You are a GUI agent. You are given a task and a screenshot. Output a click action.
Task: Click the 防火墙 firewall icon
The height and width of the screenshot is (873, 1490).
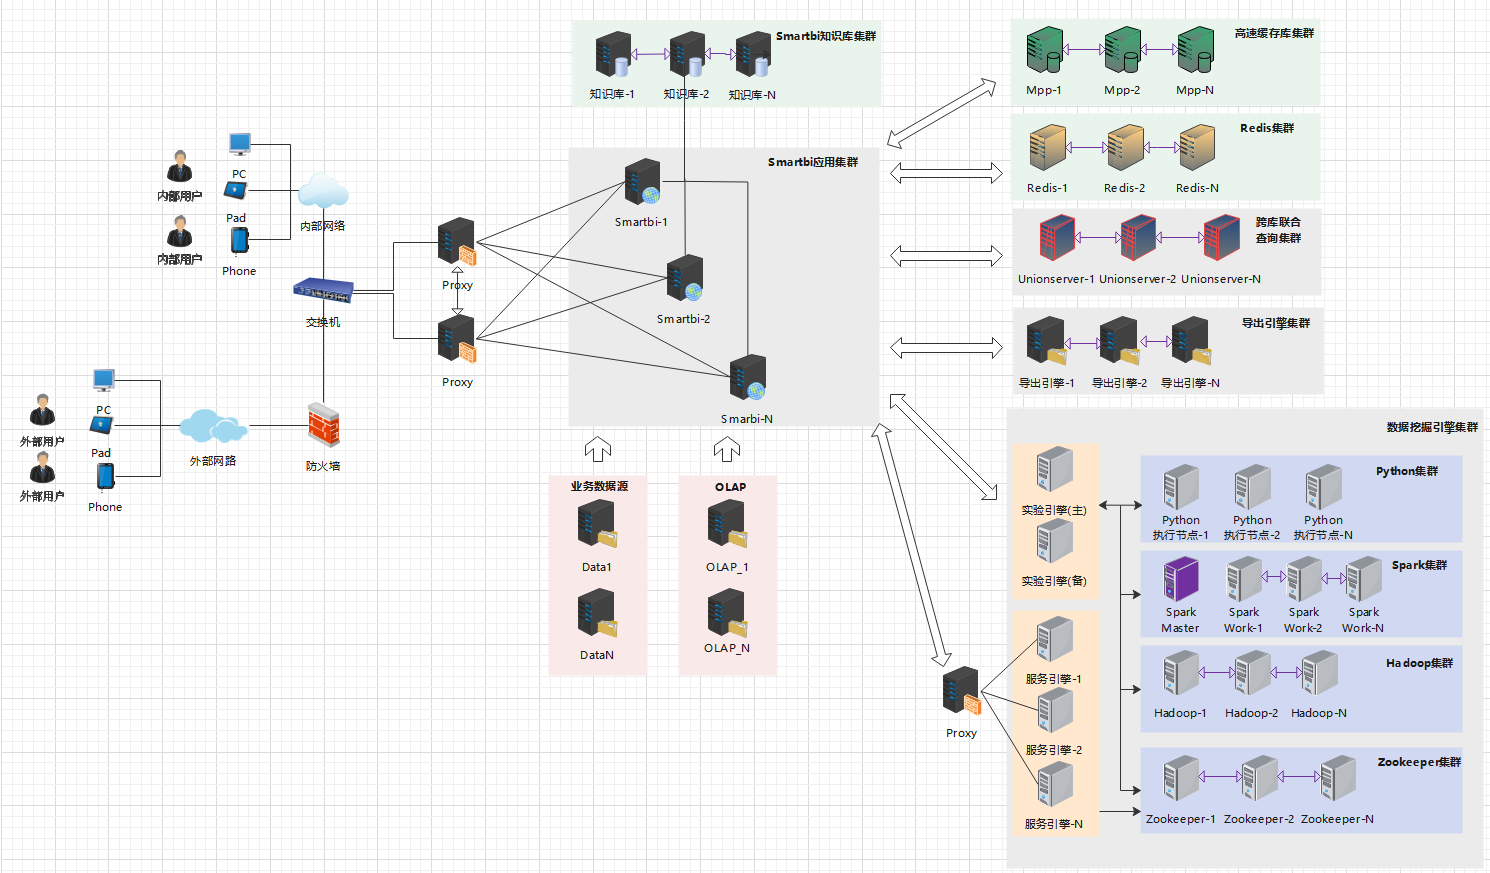click(x=323, y=425)
